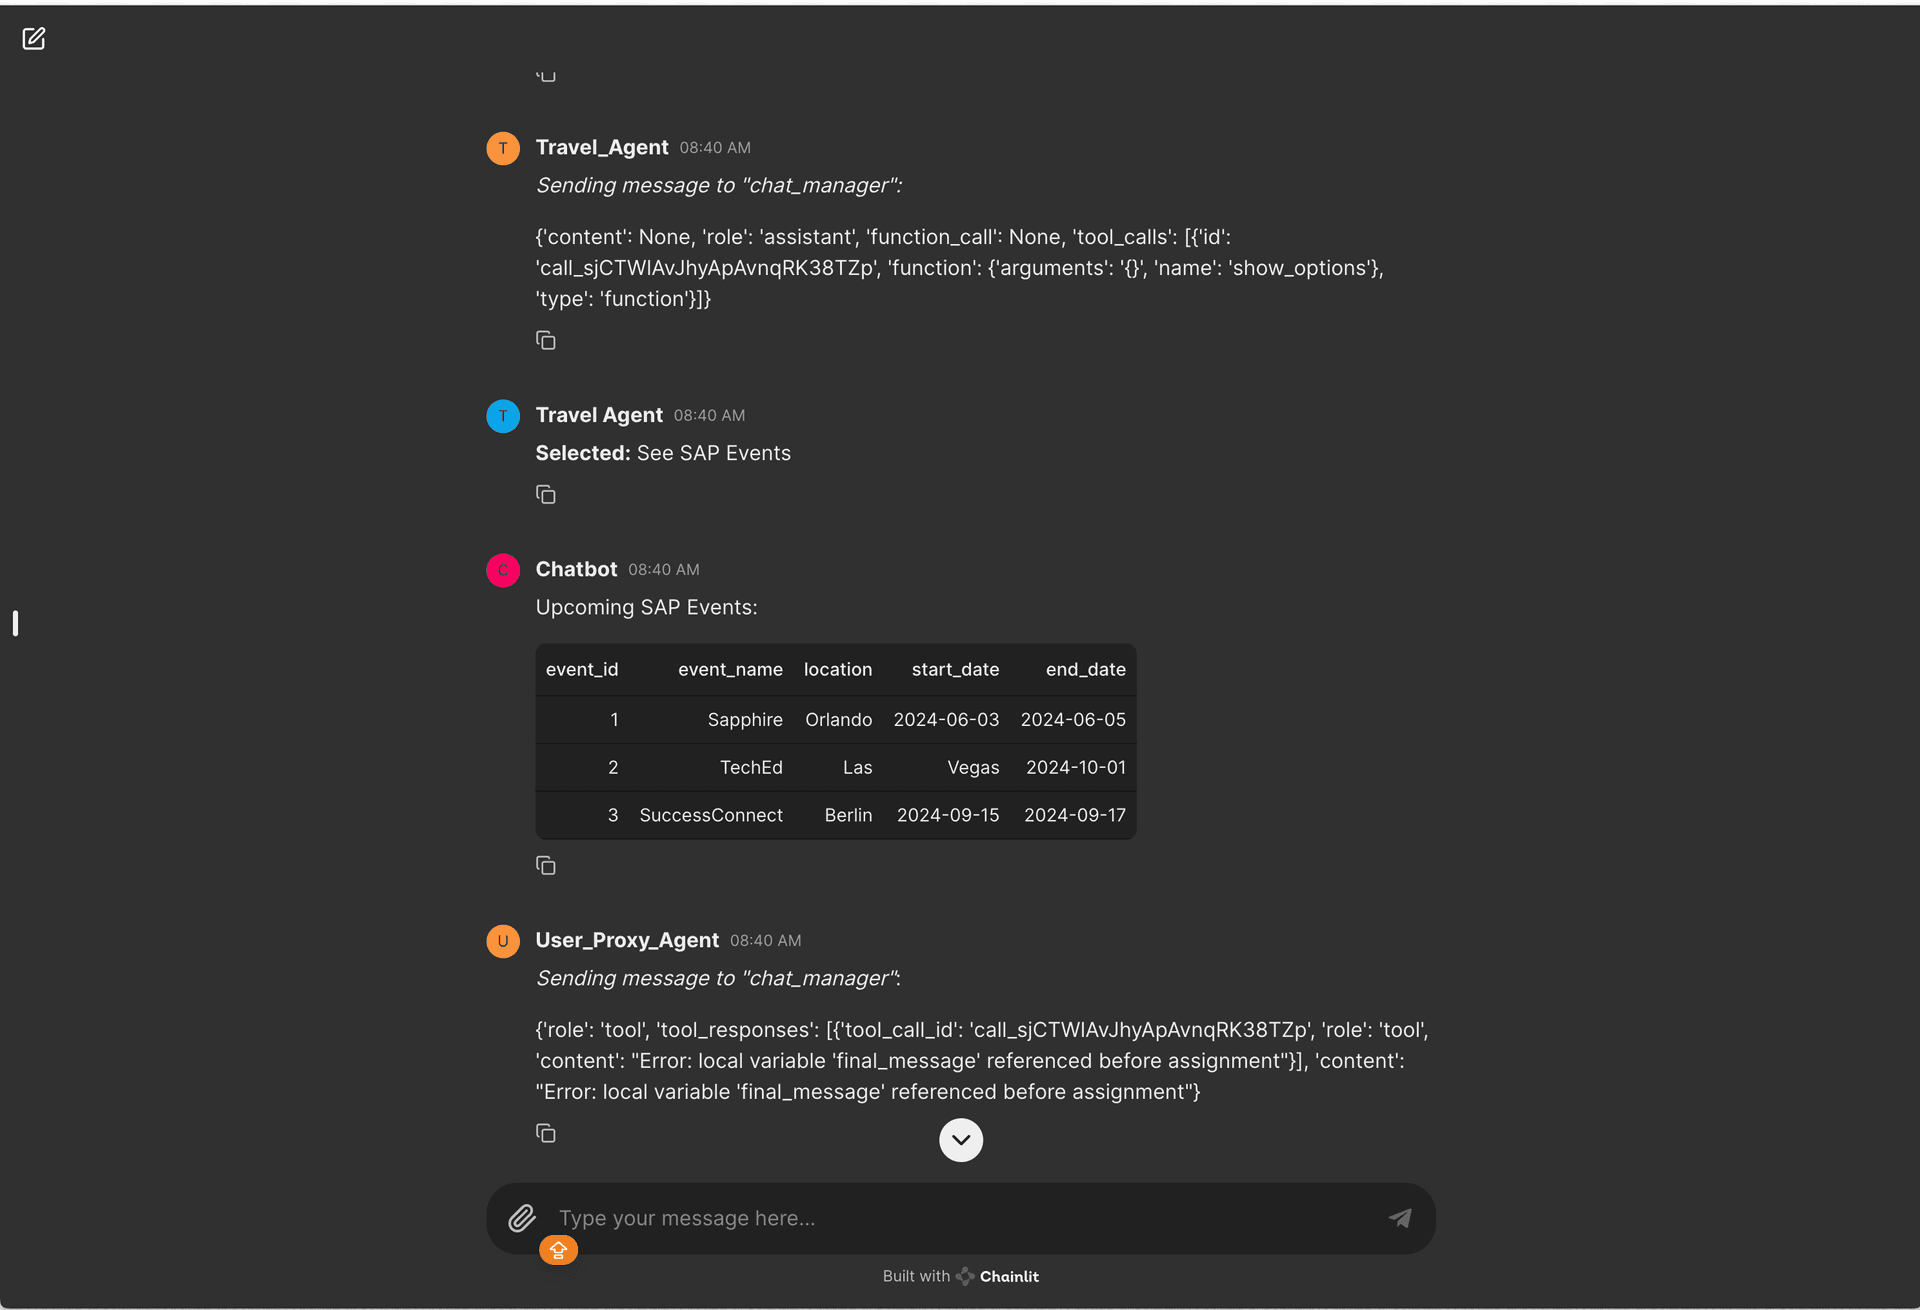This screenshot has width=1920, height=1310.
Task: Click the Chainlit logo icon
Action: pyautogui.click(x=961, y=1275)
